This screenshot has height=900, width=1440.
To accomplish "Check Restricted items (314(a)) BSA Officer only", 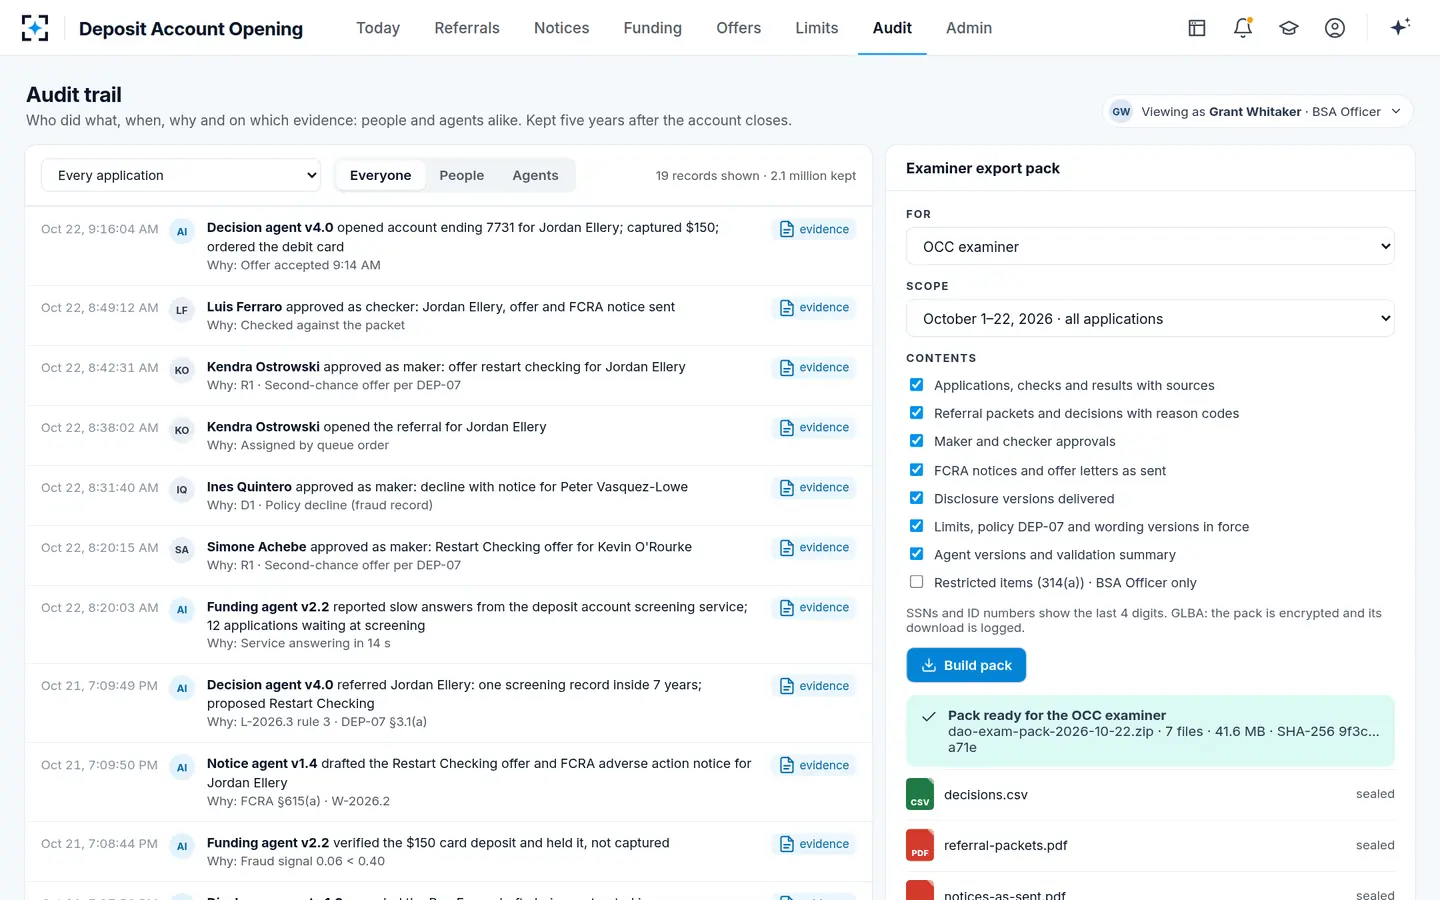I will point(916,582).
